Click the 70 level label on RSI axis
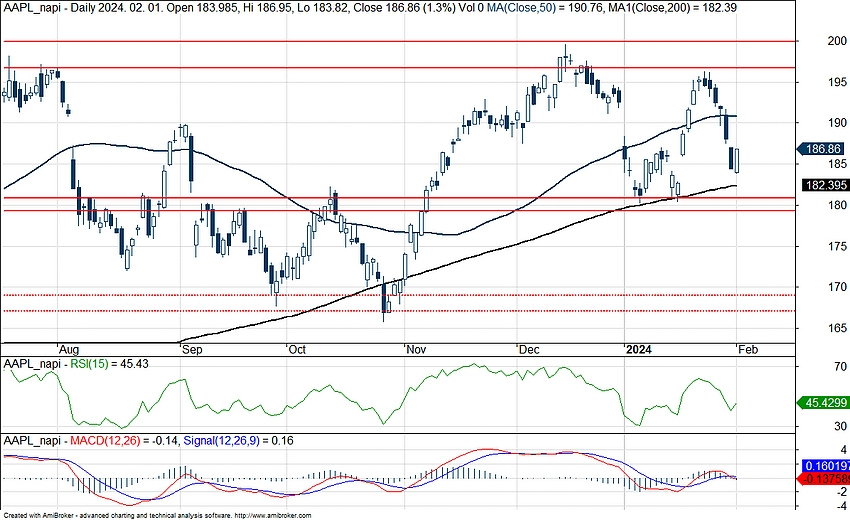Image resolution: width=850 pixels, height=520 pixels. point(841,367)
